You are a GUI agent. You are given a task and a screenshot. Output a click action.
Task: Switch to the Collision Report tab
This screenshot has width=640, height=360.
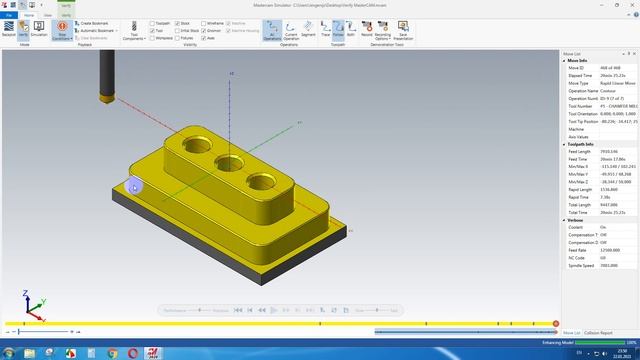pos(598,333)
